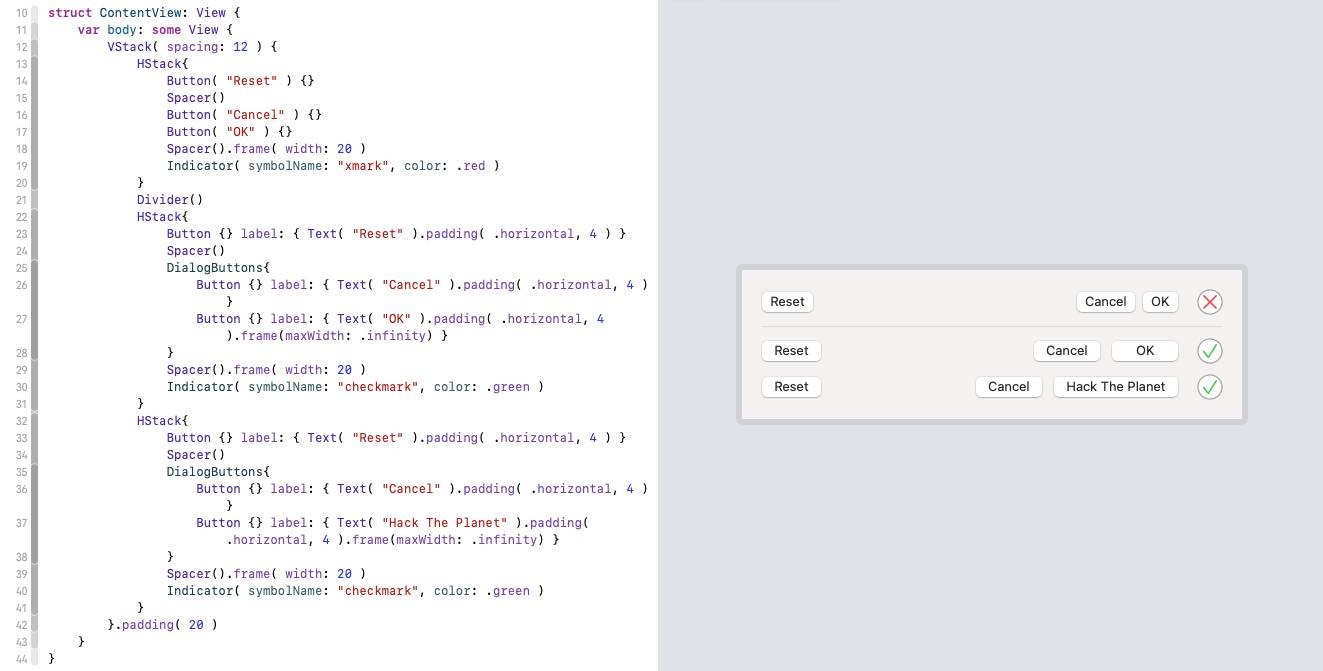Click the Button( "OK" ) code on line 17

(229, 132)
